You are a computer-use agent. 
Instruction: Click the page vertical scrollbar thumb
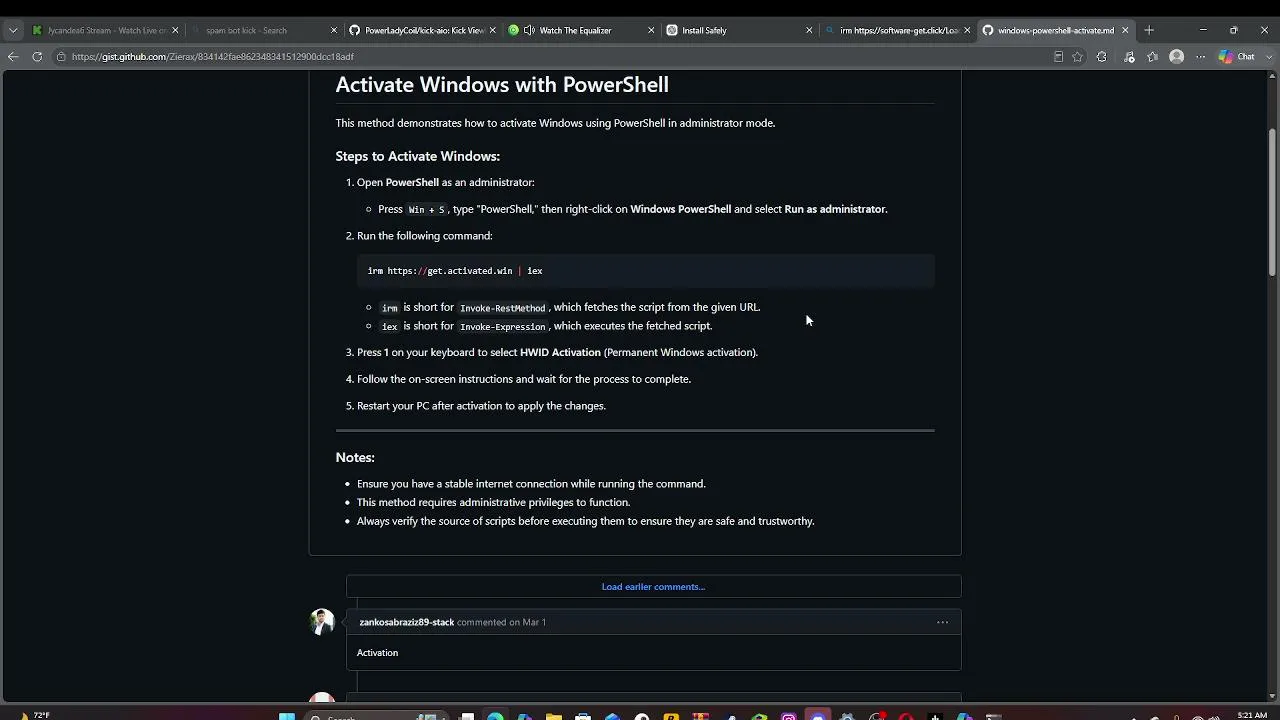[x=1273, y=203]
